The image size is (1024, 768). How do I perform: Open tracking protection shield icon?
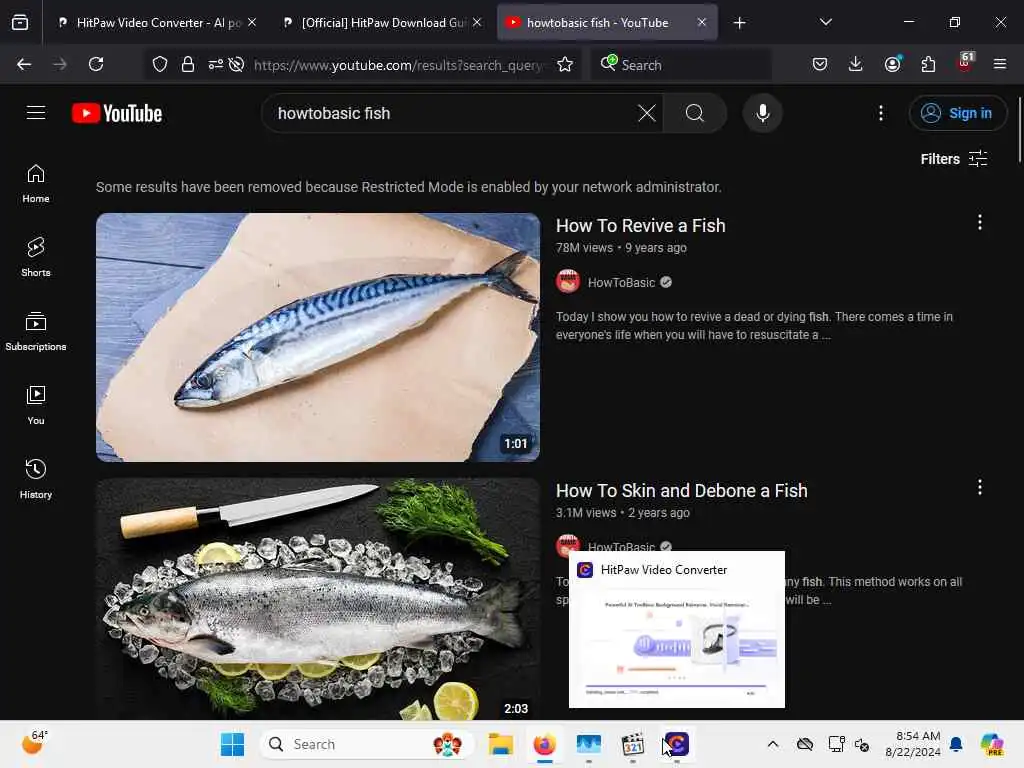160,64
